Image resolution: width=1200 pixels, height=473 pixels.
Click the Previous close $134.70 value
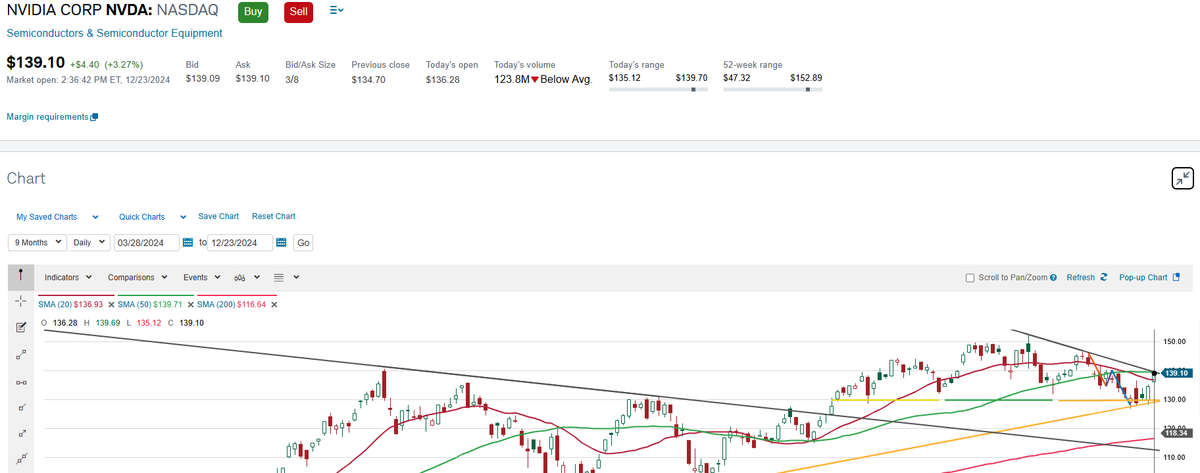pos(368,79)
